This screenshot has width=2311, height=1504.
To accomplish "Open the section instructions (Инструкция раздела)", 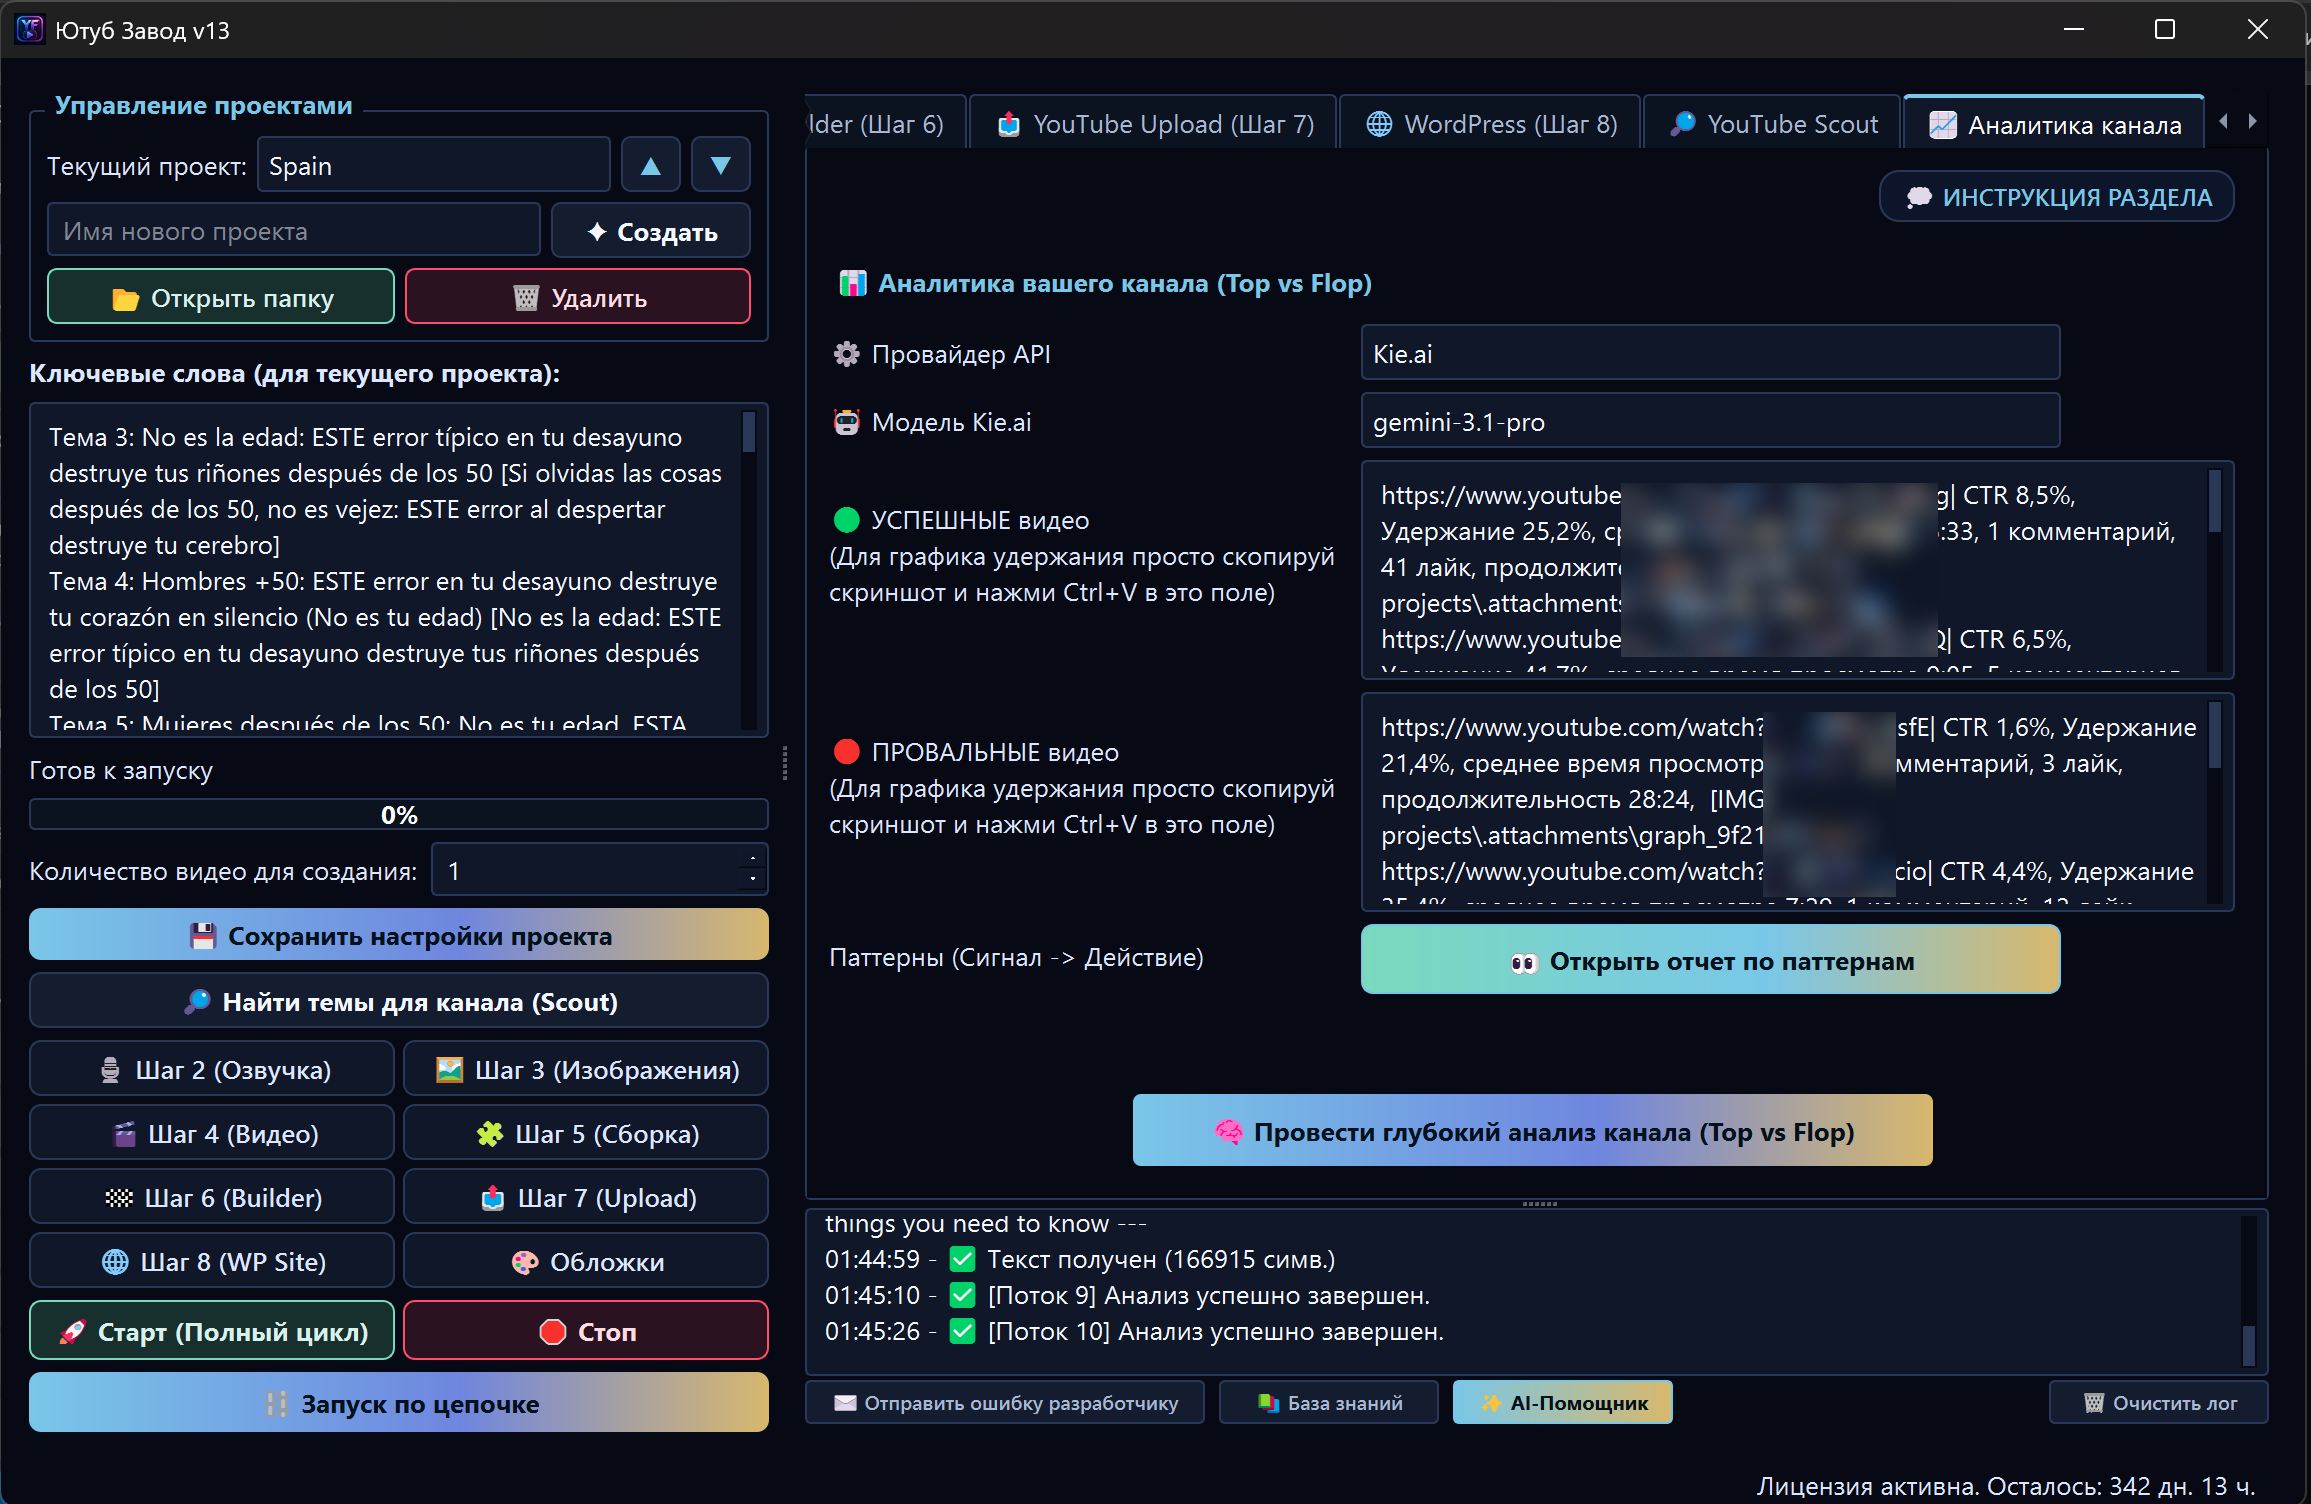I will click(x=2057, y=197).
